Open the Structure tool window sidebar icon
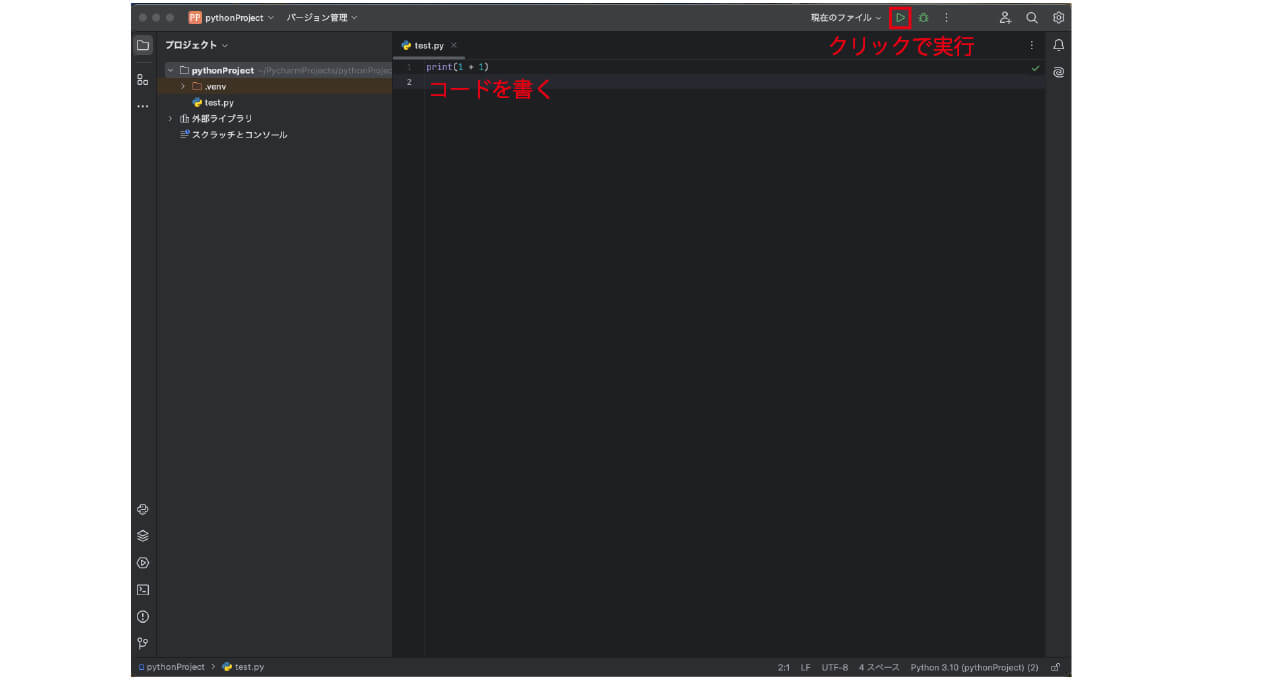Viewport: 1280px width, 680px height. (143, 80)
